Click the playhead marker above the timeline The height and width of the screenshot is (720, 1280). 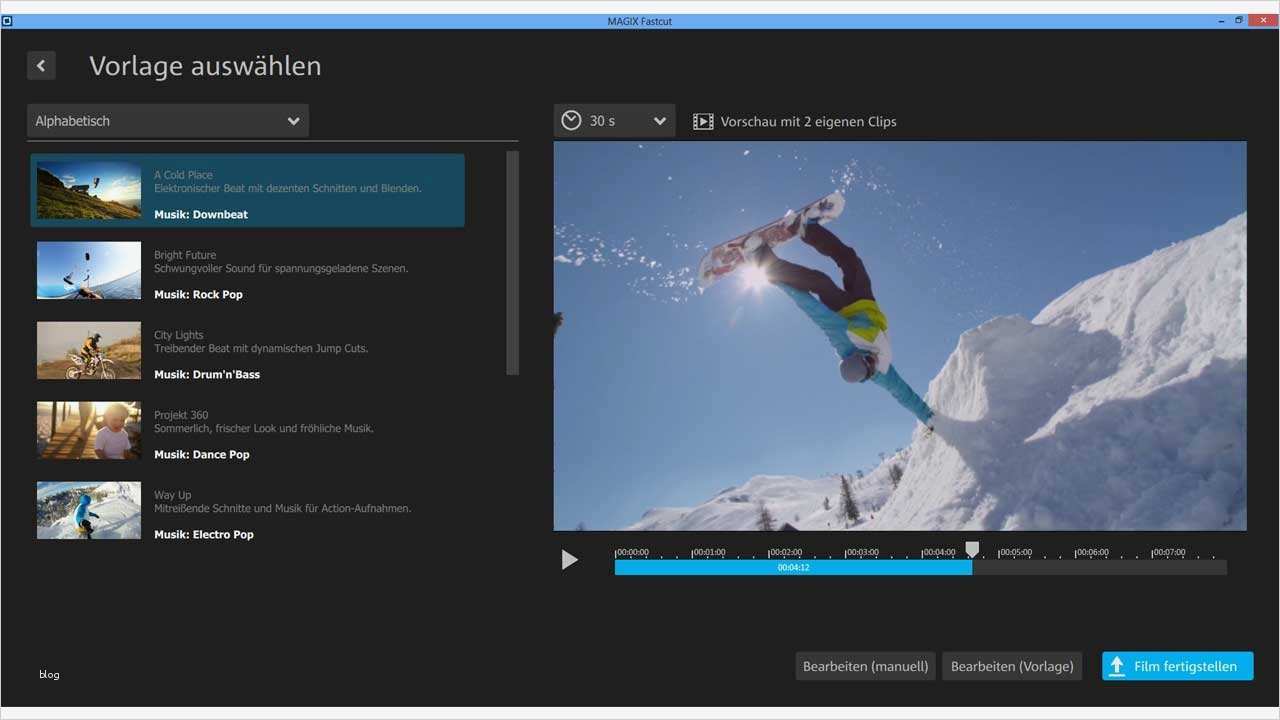click(x=972, y=548)
